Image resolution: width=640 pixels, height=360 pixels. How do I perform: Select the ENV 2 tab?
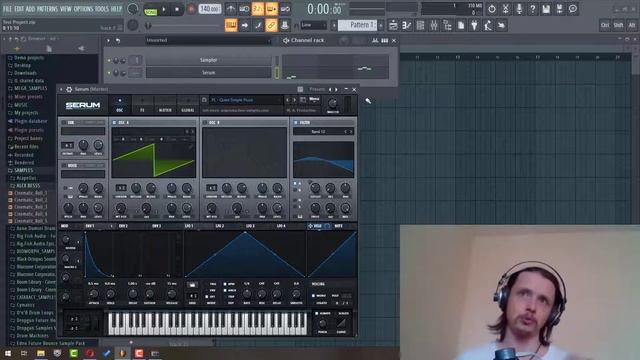click(x=123, y=226)
